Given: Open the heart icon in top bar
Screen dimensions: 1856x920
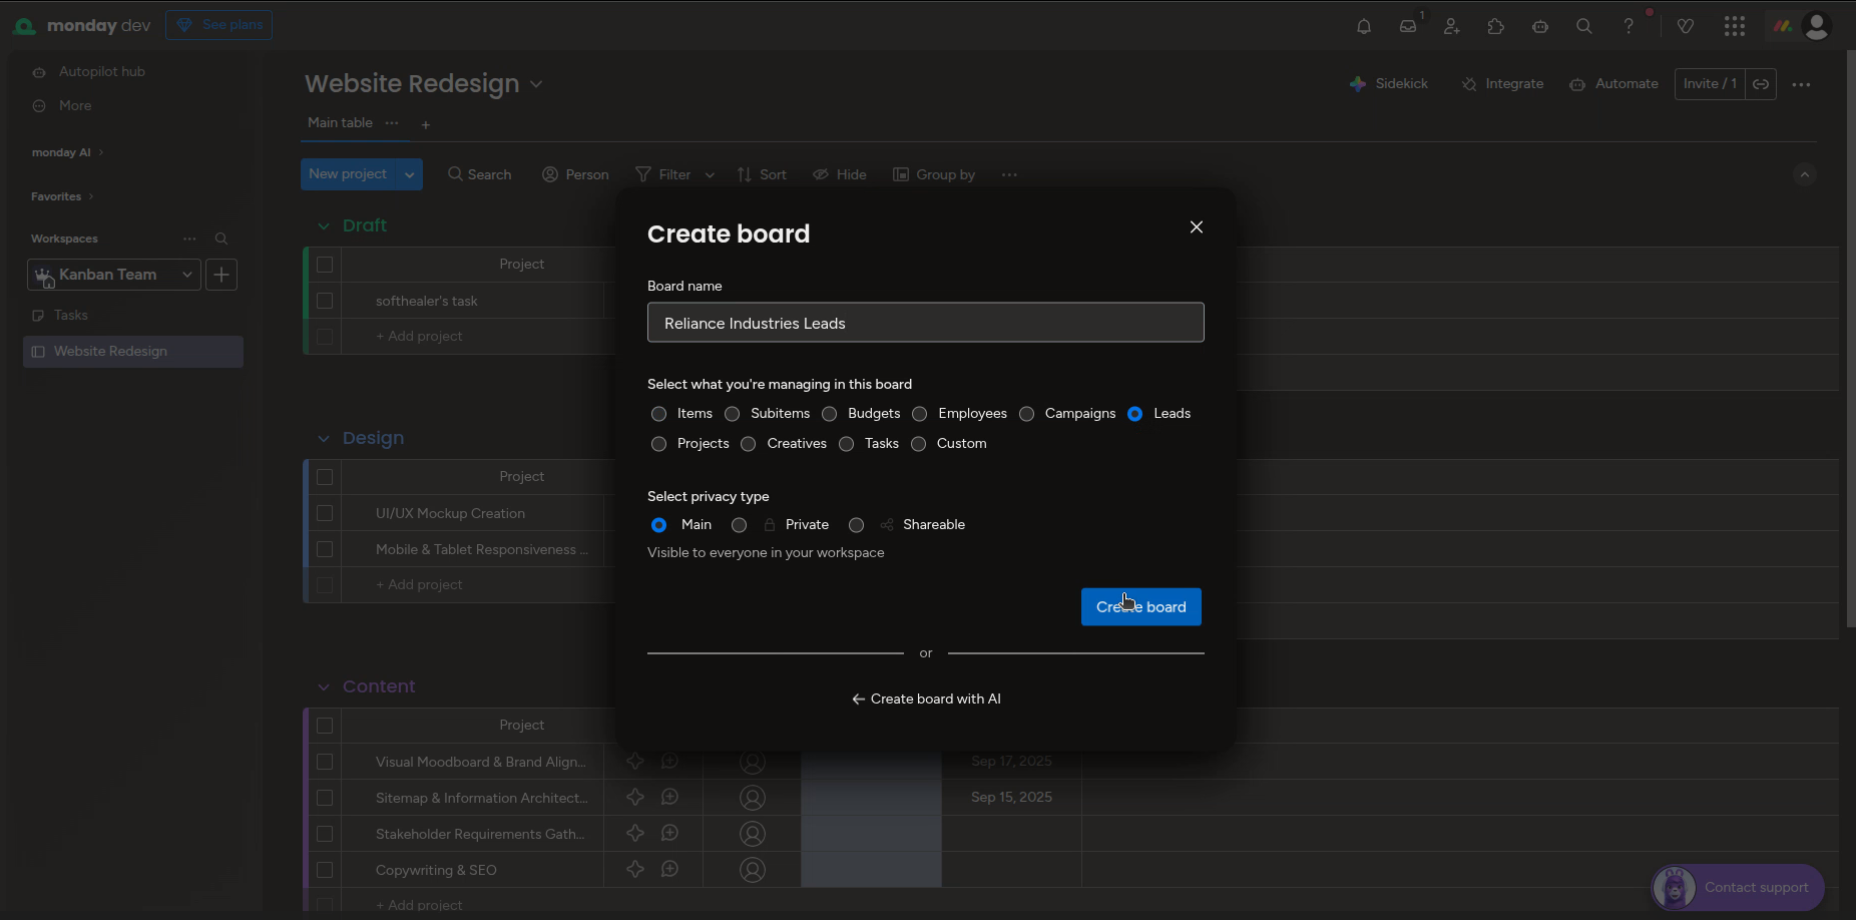Looking at the screenshot, I should 1686,26.
